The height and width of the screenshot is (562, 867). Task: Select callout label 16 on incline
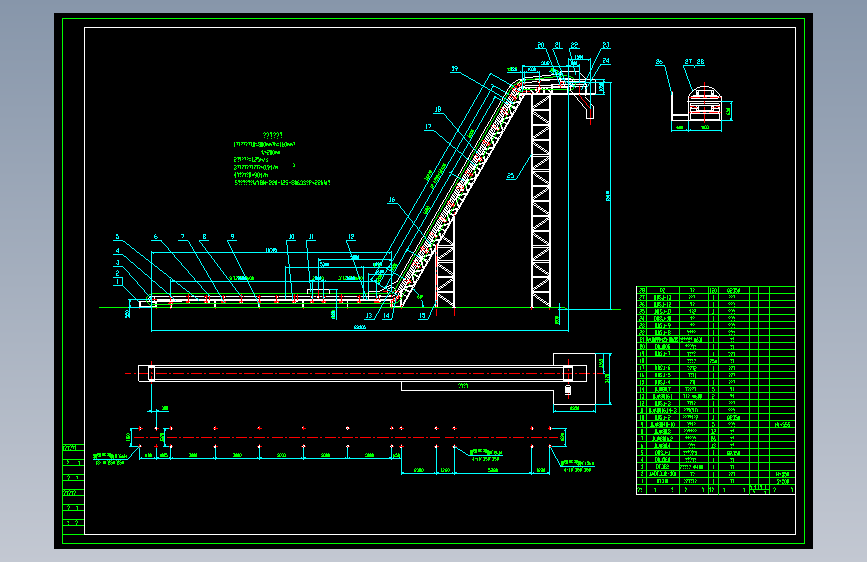[392, 200]
